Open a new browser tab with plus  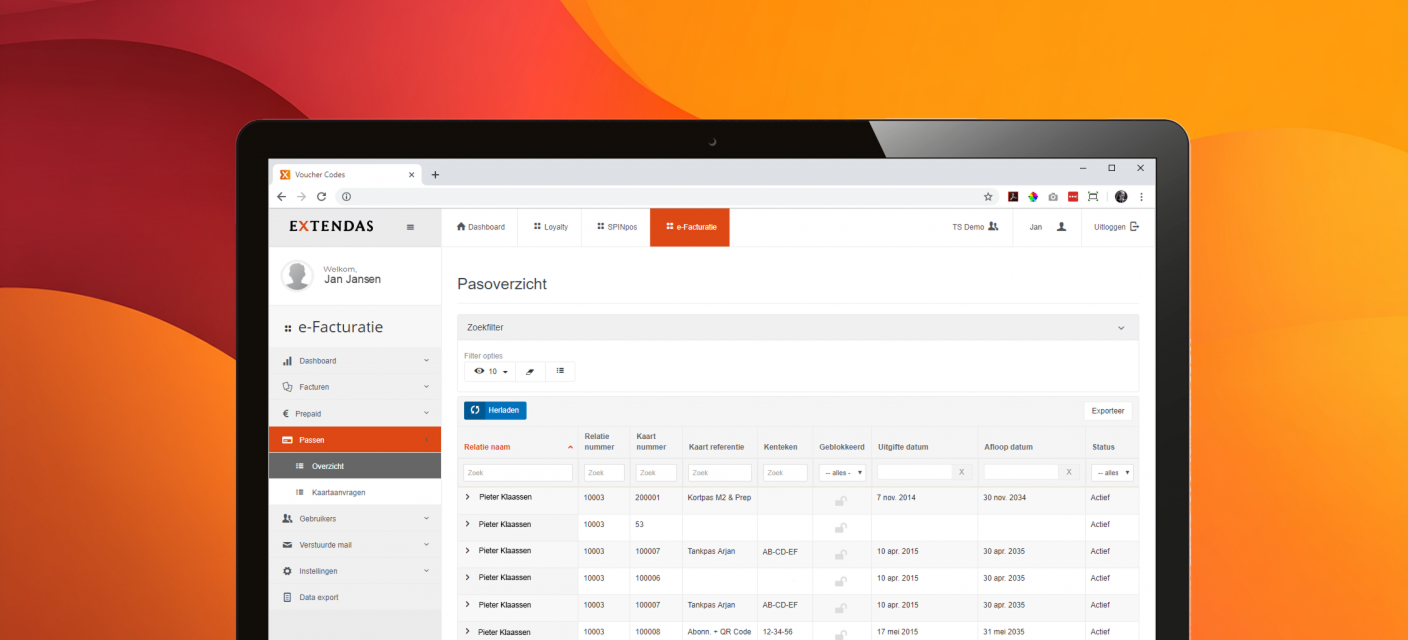435,174
